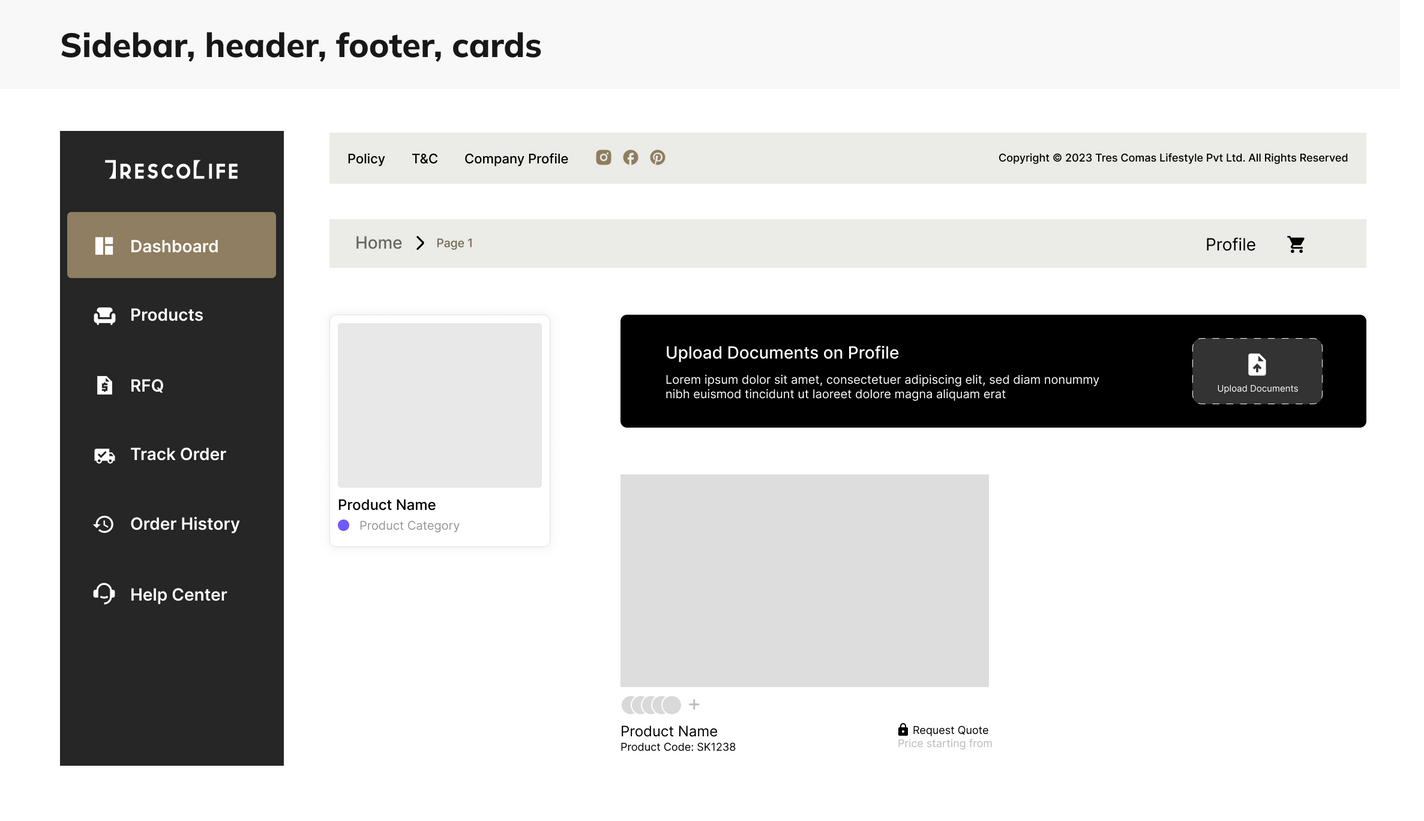Go to RFQ in sidebar

pyautogui.click(x=146, y=386)
